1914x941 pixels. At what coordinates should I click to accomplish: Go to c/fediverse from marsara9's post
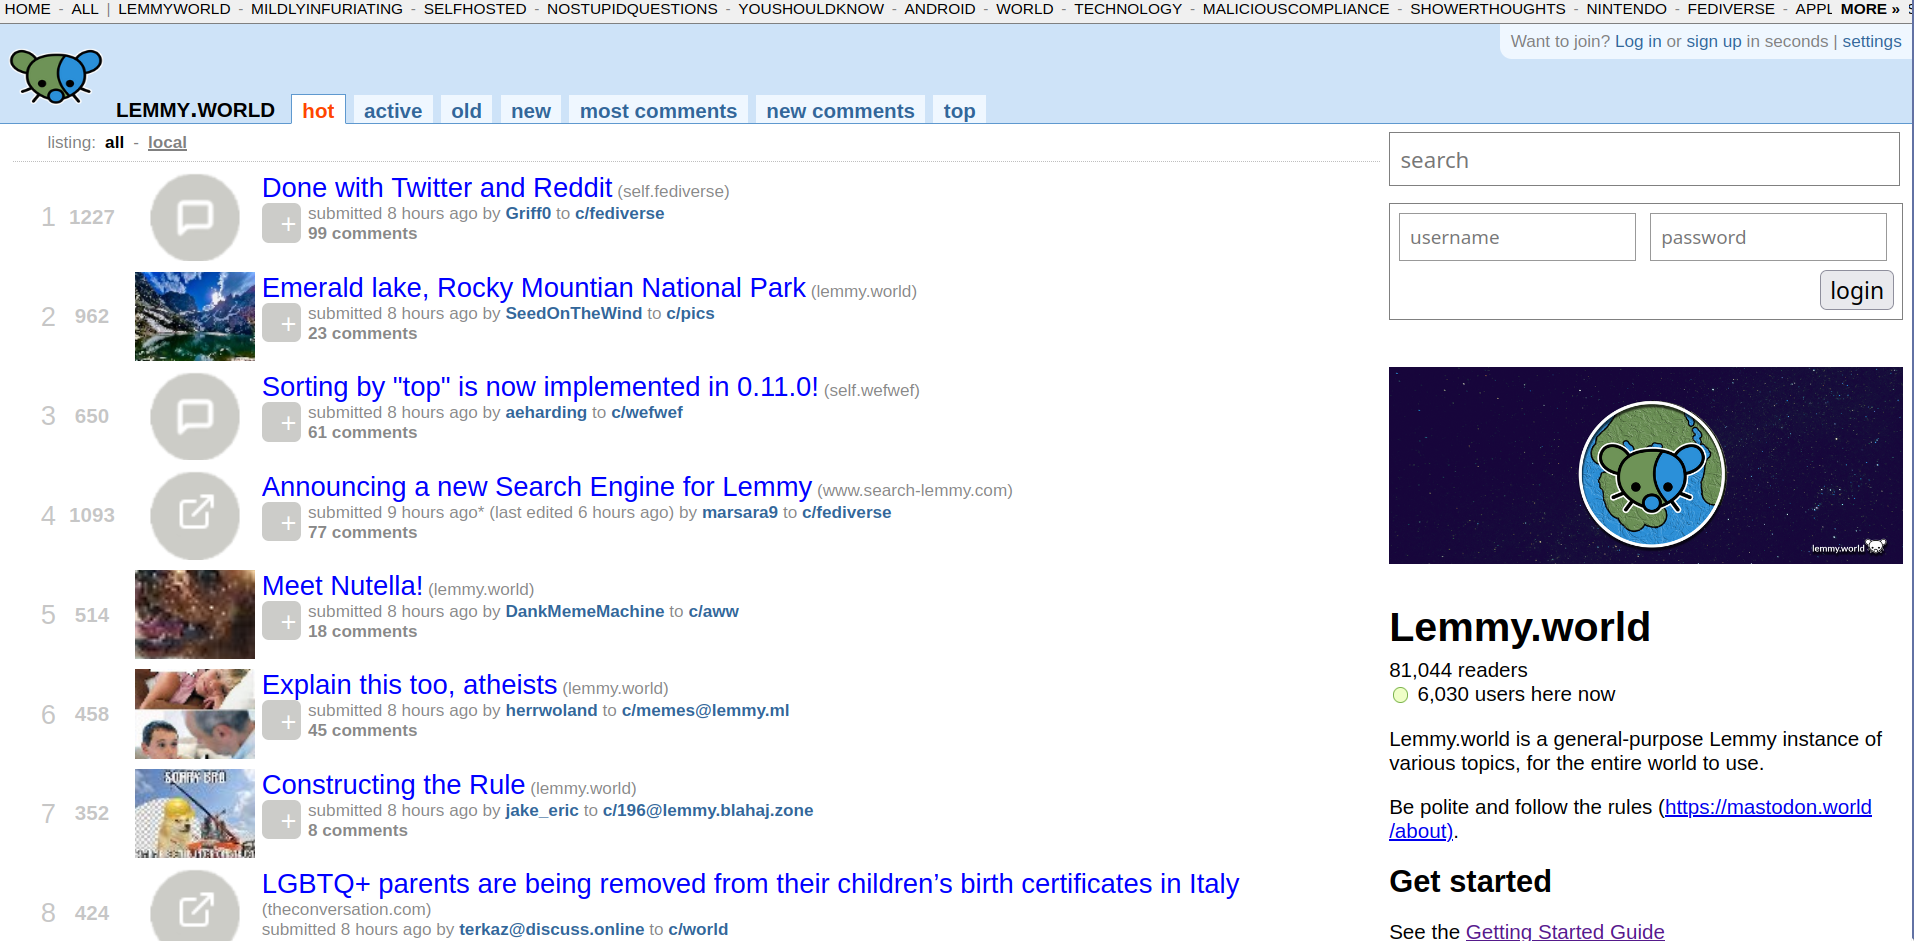coord(846,513)
